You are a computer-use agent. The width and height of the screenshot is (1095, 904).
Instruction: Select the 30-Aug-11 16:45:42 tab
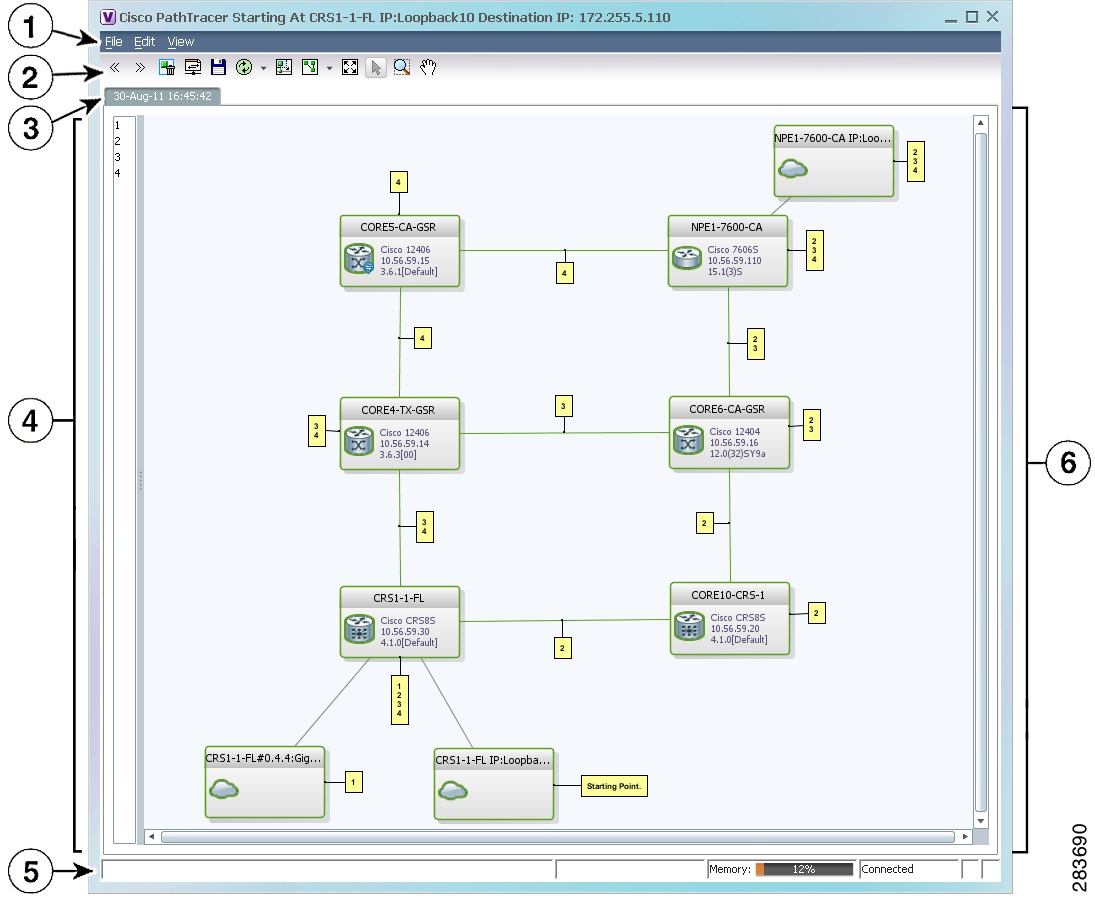(x=162, y=96)
